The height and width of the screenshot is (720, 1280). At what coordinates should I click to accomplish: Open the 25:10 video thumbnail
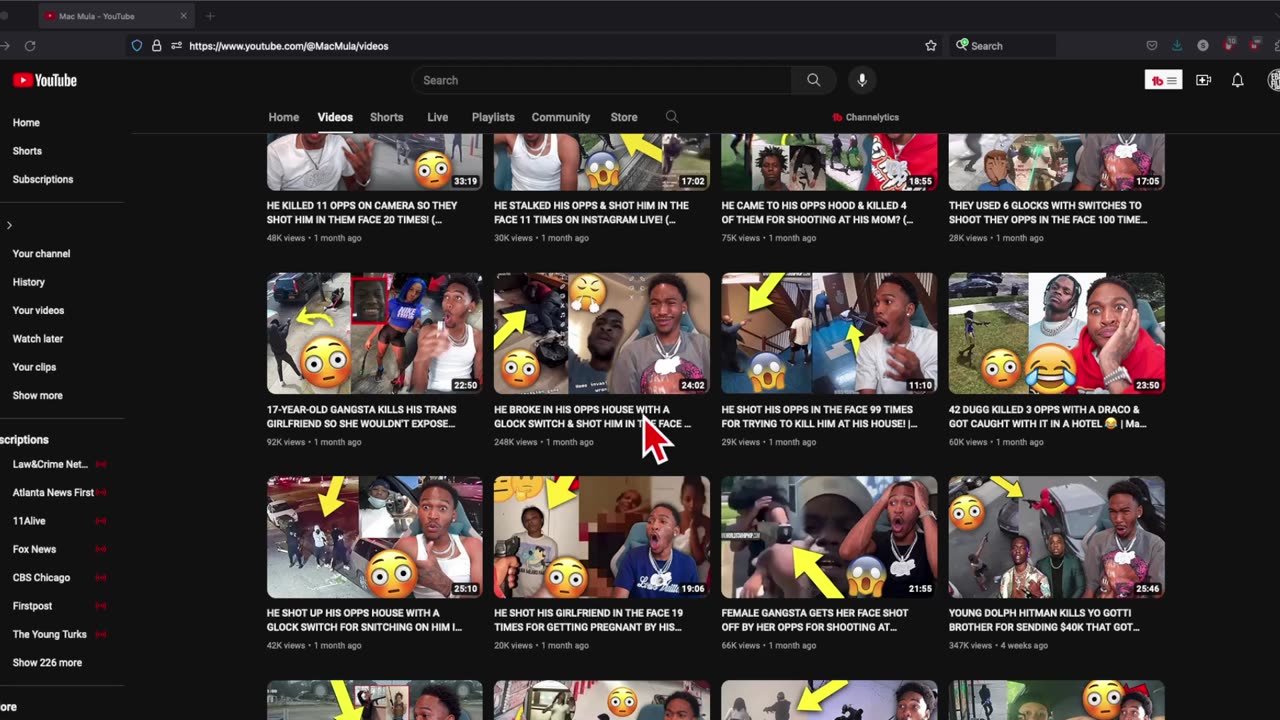(x=374, y=537)
